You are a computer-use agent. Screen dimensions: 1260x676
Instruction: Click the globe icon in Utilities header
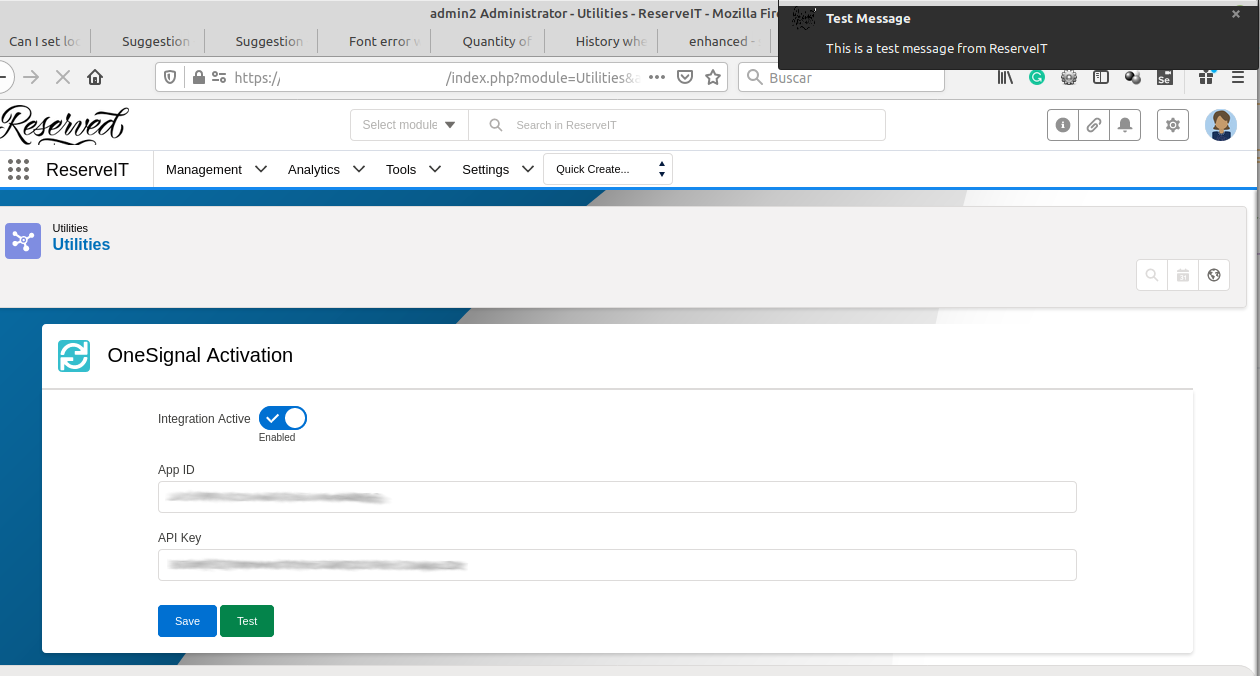pyautogui.click(x=1214, y=275)
